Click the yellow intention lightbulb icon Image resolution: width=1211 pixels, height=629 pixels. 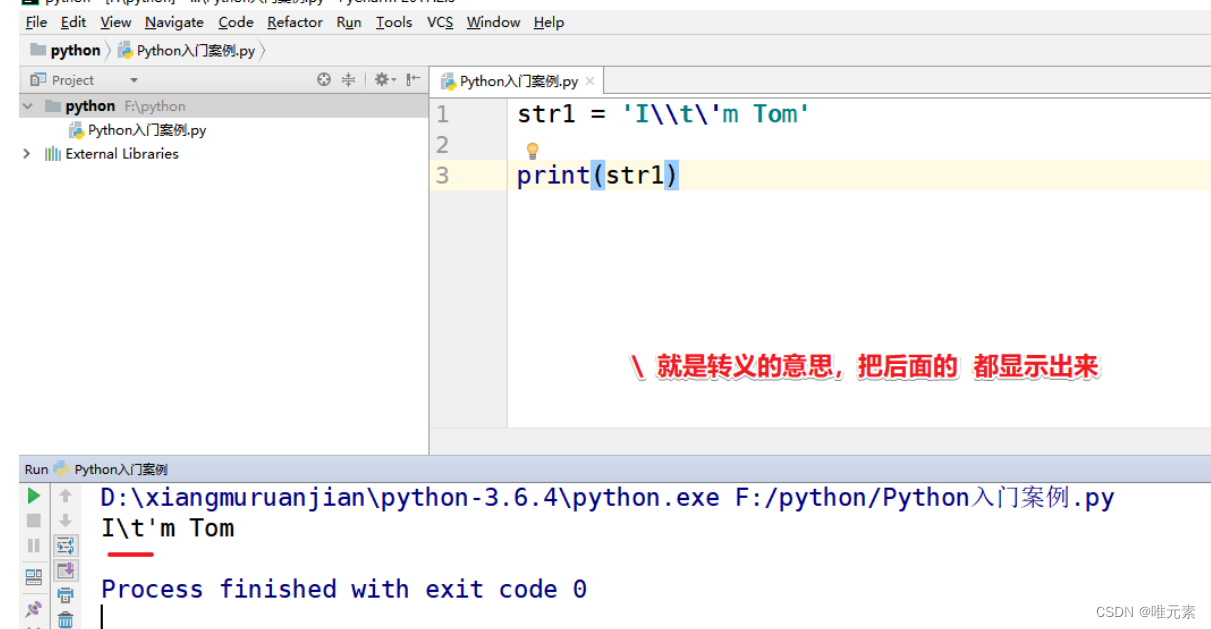point(533,151)
